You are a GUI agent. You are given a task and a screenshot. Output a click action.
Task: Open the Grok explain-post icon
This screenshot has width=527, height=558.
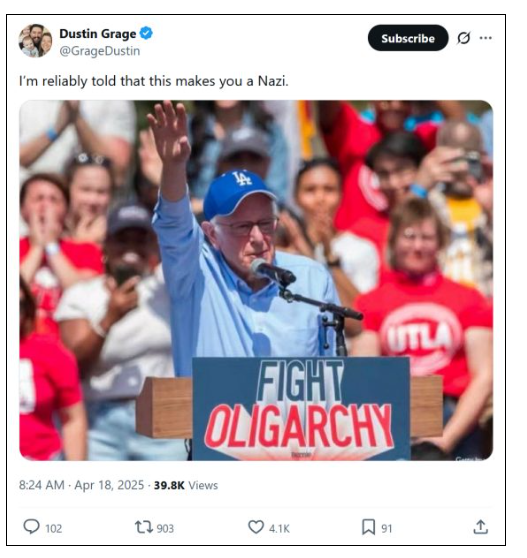pos(464,38)
